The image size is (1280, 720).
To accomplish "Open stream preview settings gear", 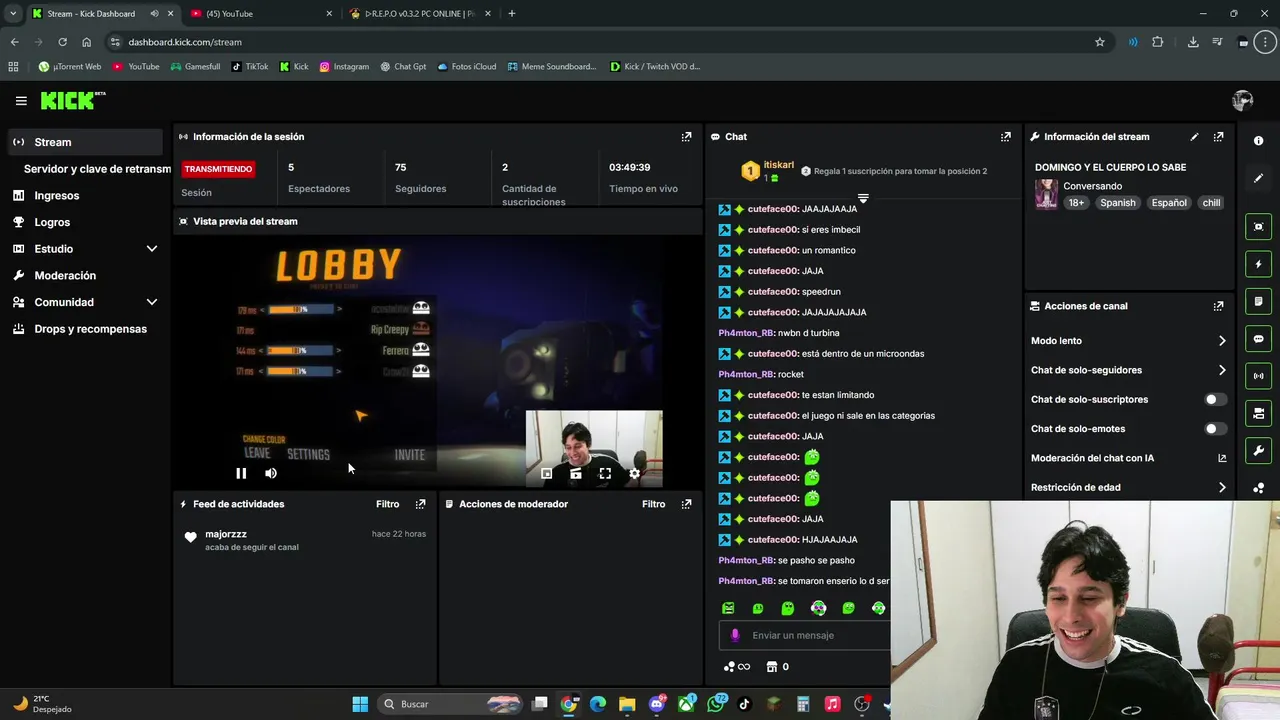I will 634,473.
